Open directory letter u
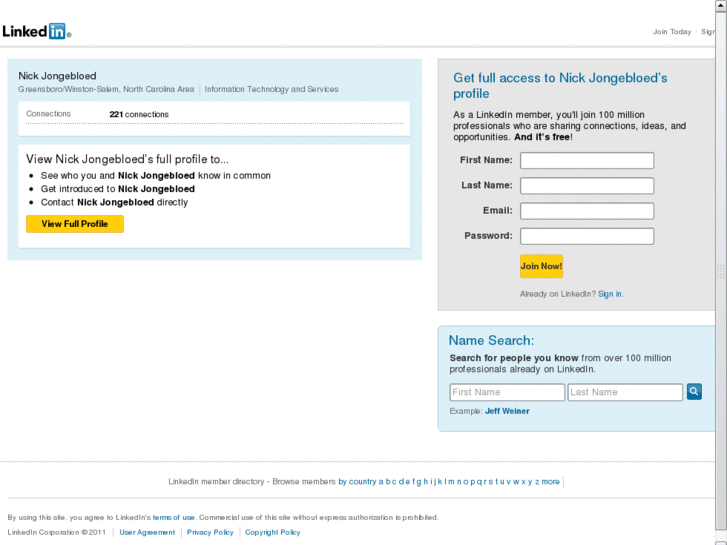Image resolution: width=727 pixels, height=545 pixels. [x=502, y=482]
